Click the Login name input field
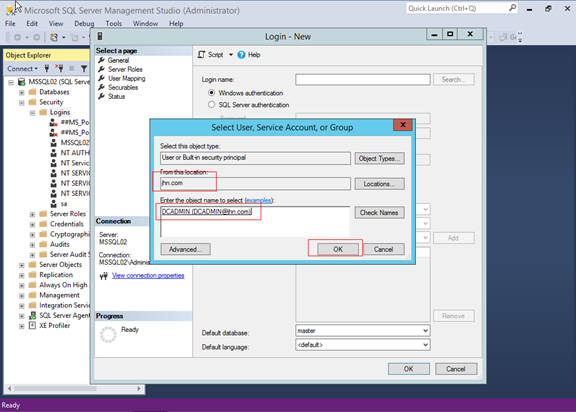576x412 pixels. (x=363, y=79)
